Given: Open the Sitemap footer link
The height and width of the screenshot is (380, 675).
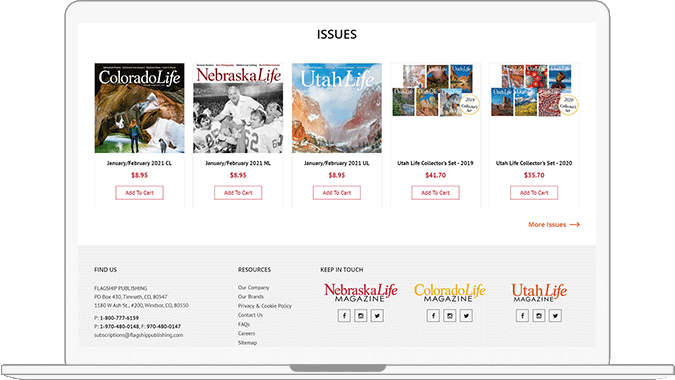Looking at the screenshot, I should [247, 343].
